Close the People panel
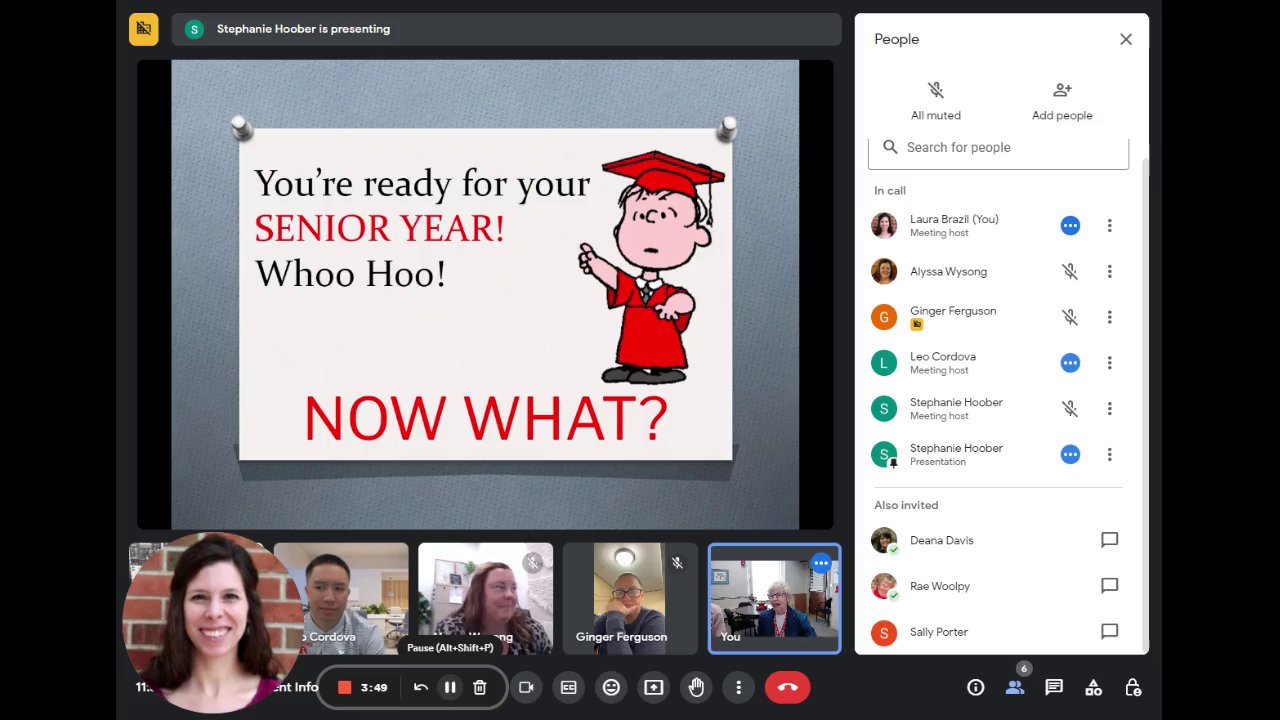This screenshot has width=1280, height=720. [x=1126, y=39]
